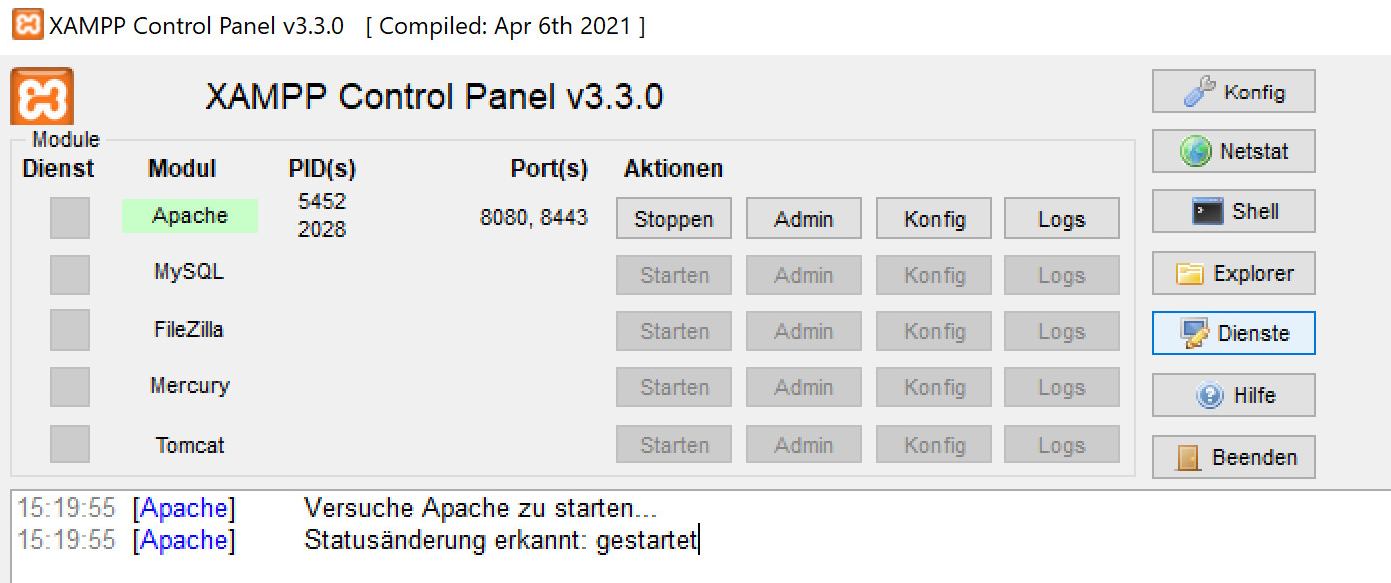
Task: Click the XAMPP logo icon
Action: 41,95
